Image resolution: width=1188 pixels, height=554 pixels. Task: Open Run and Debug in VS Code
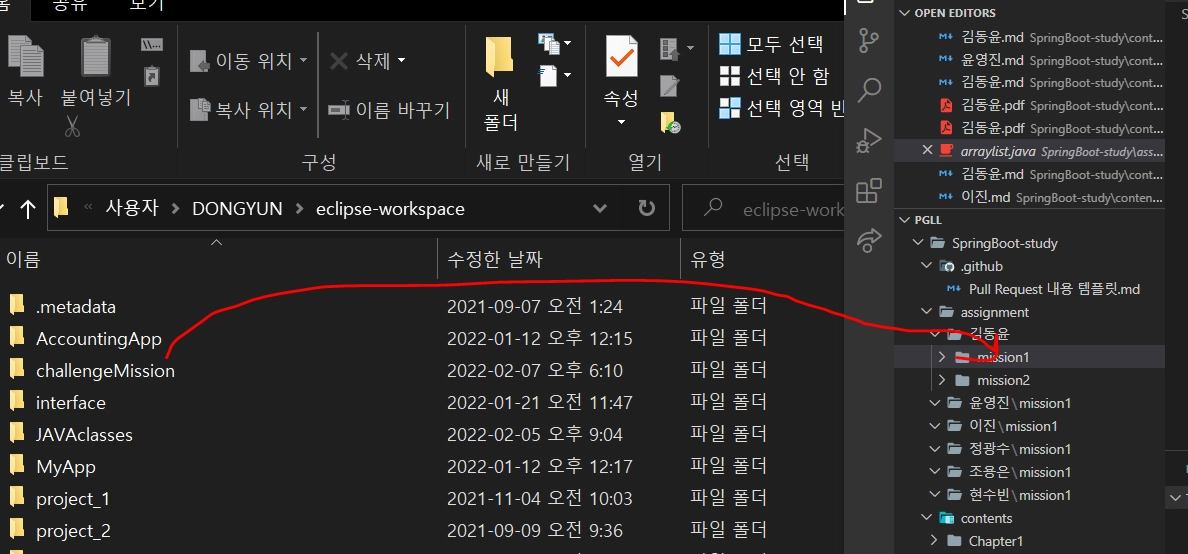[868, 141]
